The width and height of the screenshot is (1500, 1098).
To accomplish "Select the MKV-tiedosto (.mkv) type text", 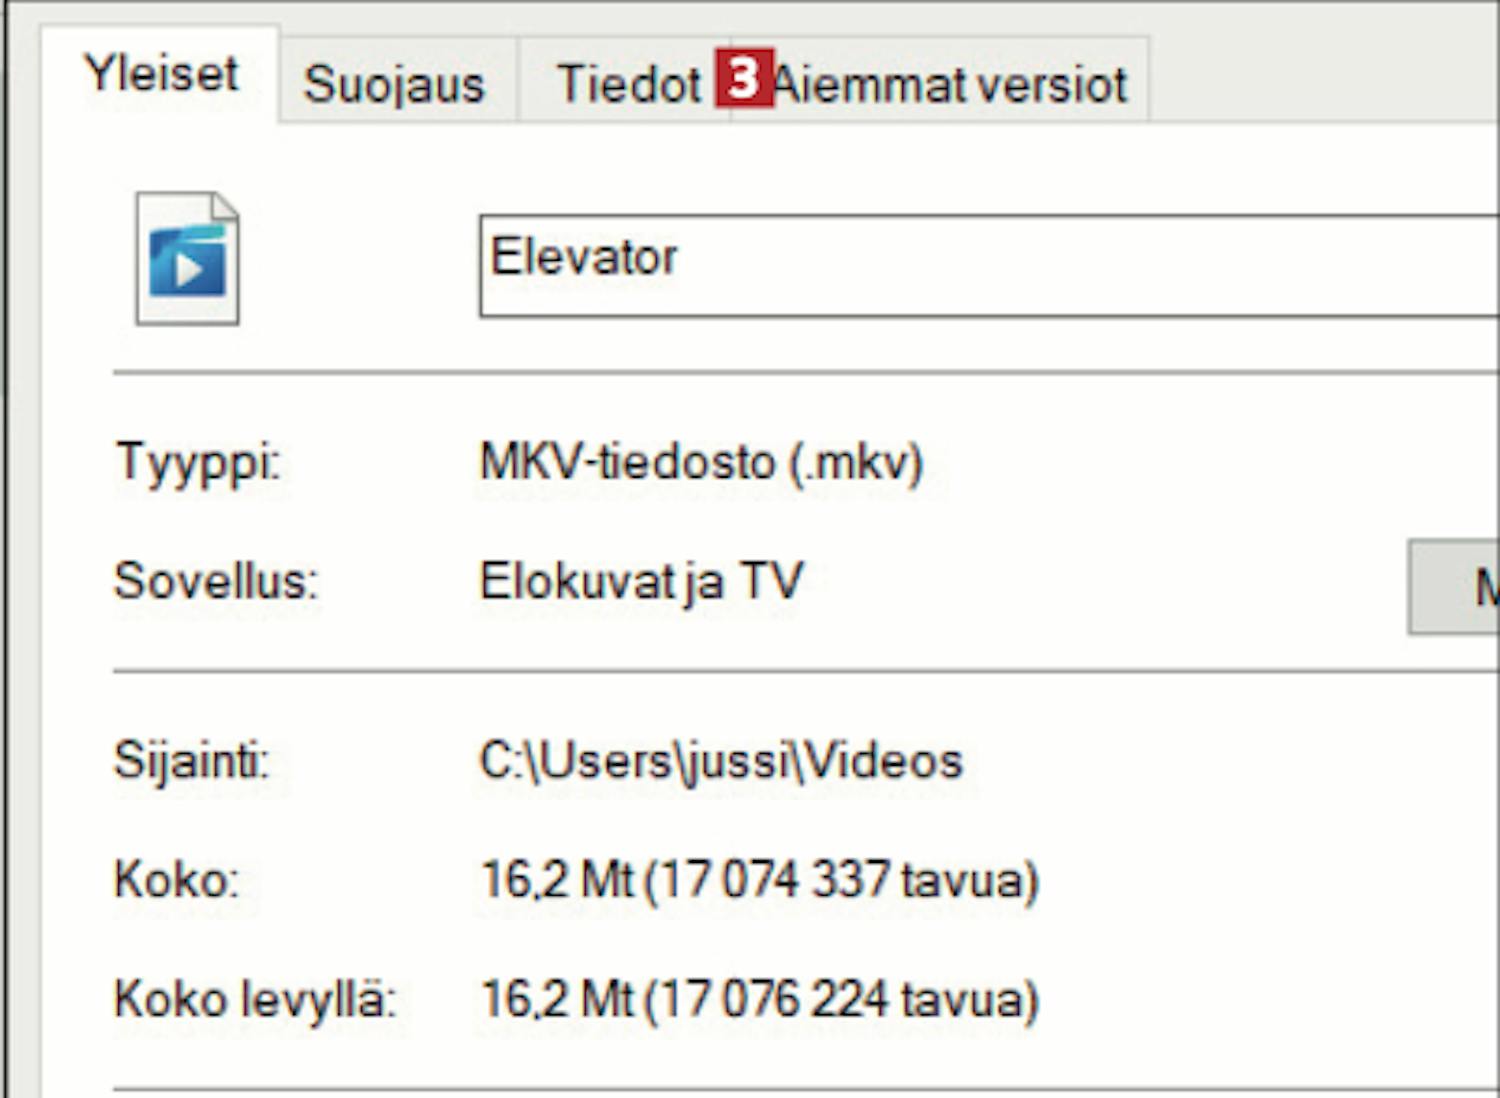I will coord(702,463).
